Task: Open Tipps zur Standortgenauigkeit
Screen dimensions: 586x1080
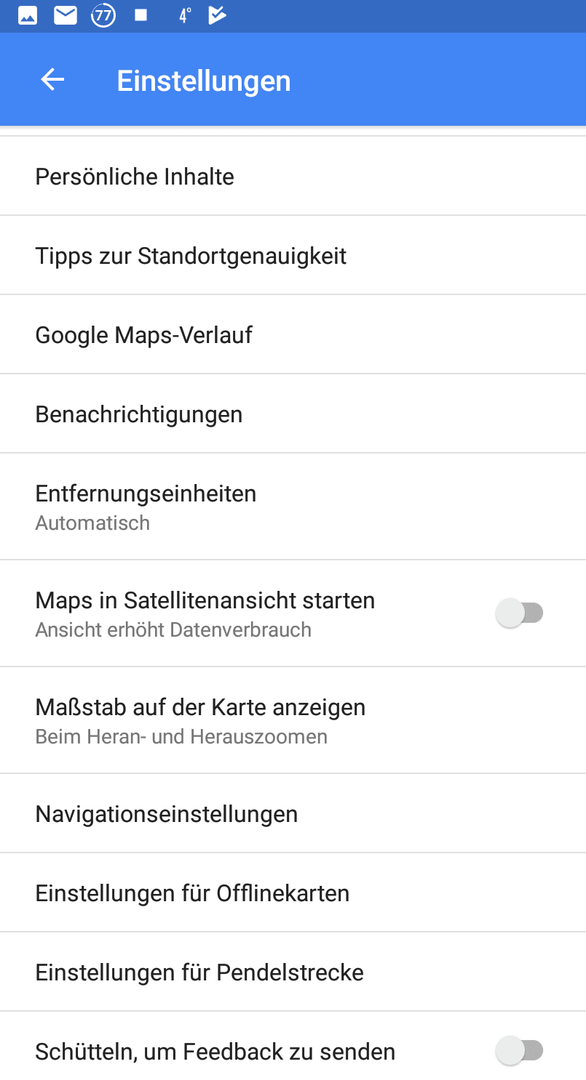Action: (293, 256)
